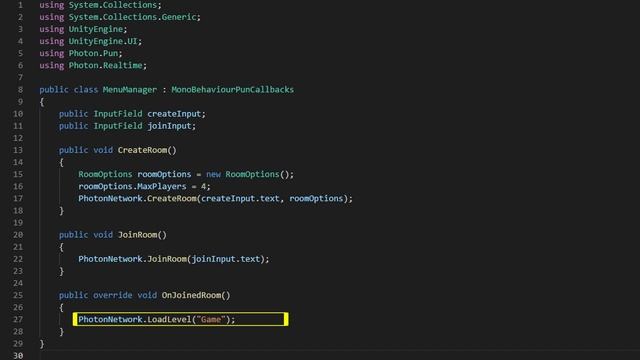Click line number 13 in the gutter

18,150
